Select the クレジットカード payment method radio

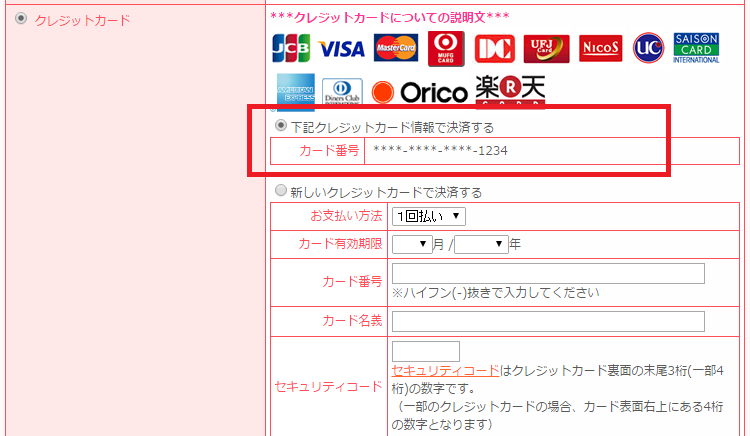(21, 19)
